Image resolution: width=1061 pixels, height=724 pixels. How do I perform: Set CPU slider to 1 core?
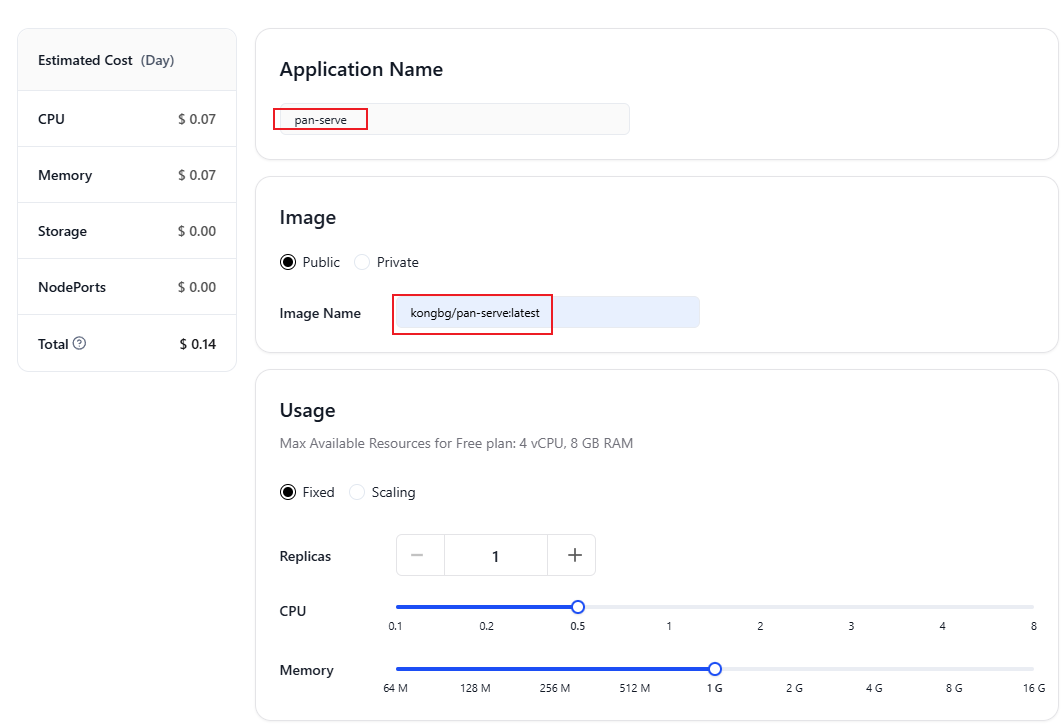click(x=669, y=607)
